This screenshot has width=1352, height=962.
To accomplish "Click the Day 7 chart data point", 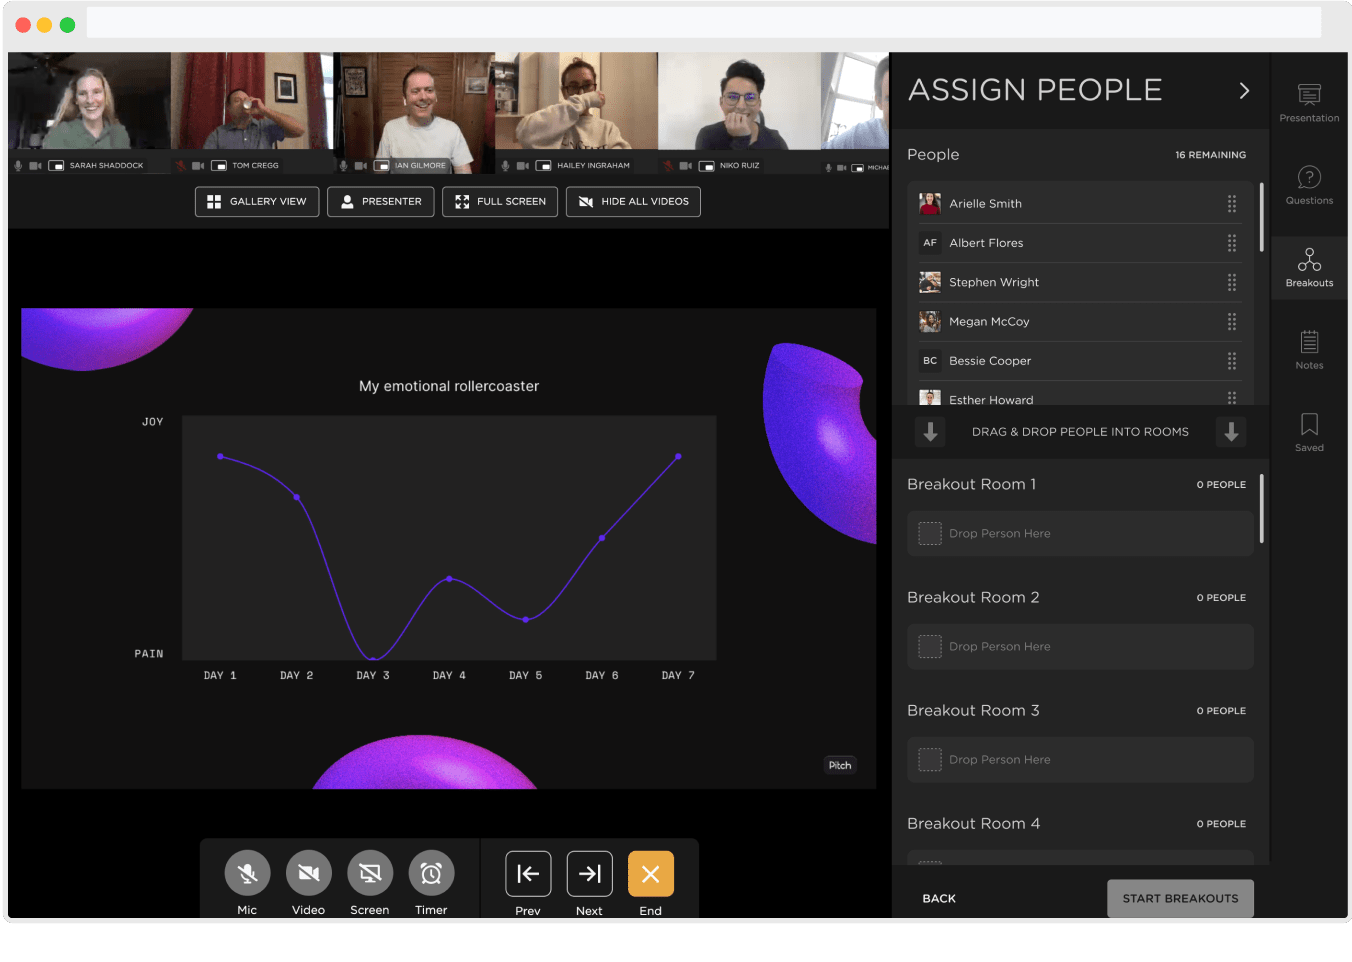I will [x=678, y=456].
